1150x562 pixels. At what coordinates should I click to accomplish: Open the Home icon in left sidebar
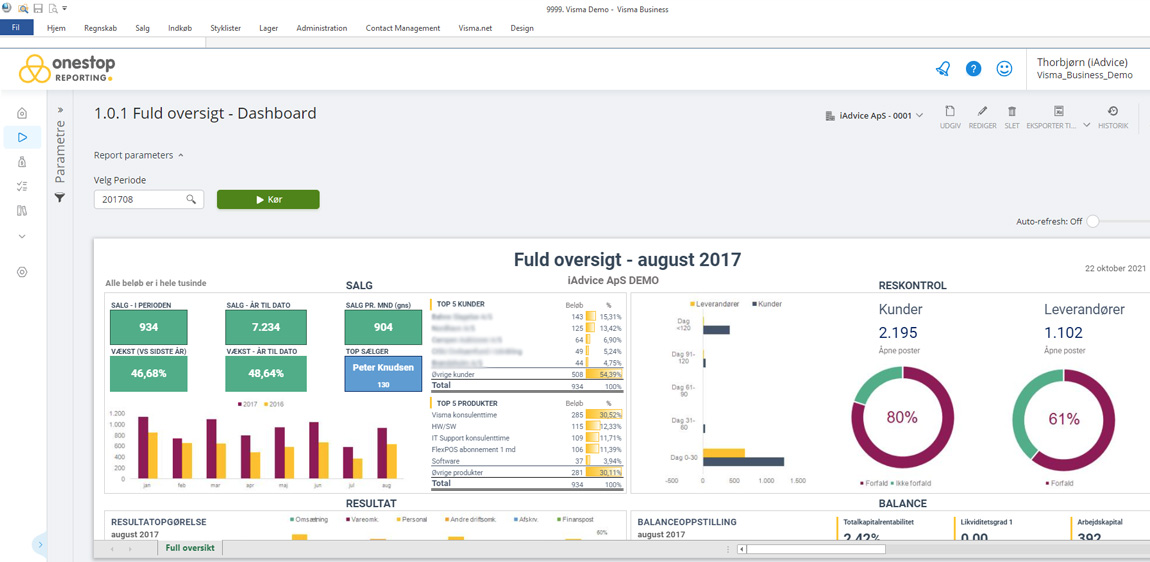click(22, 113)
